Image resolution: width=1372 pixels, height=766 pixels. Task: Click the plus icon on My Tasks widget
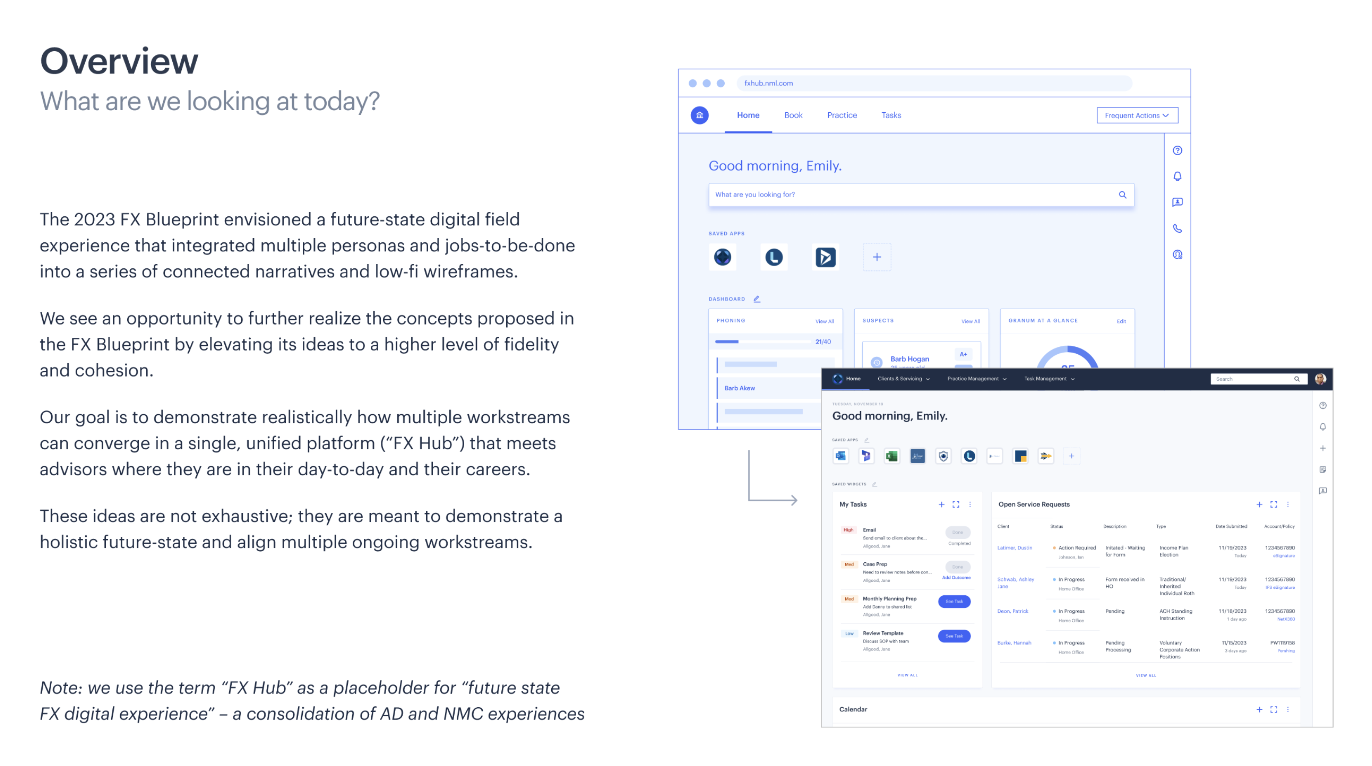[x=941, y=505]
